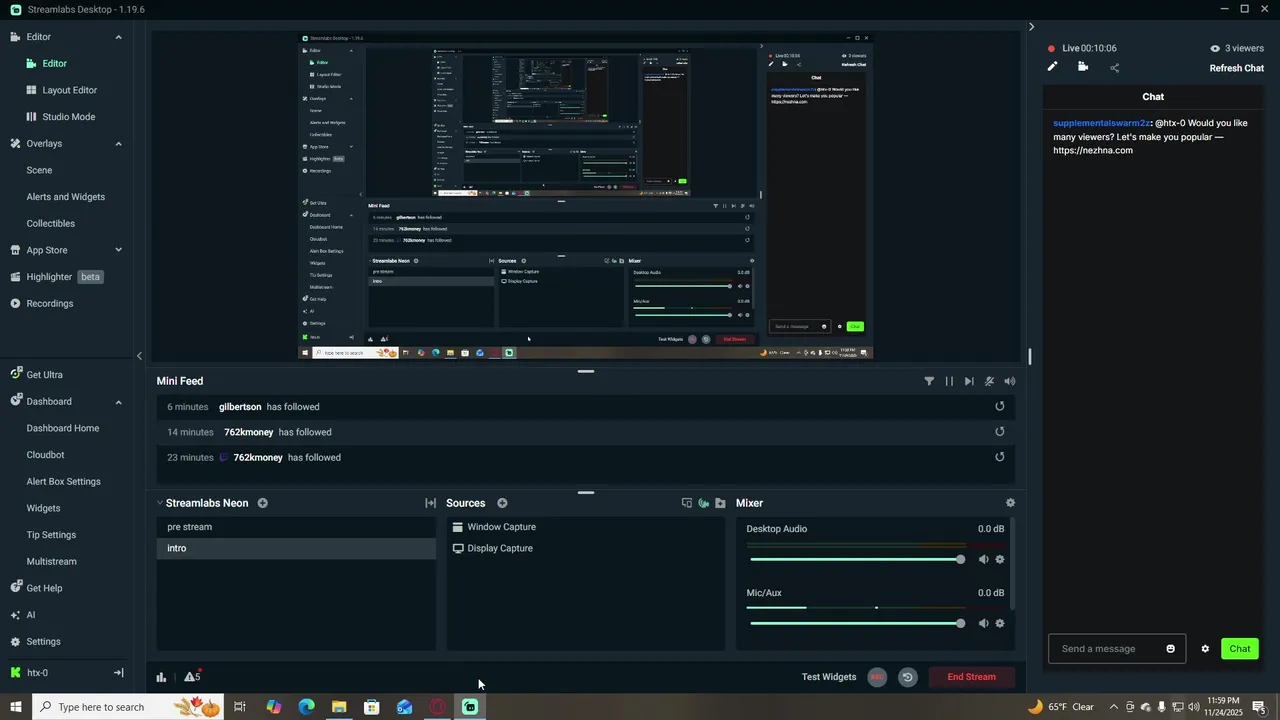Click the Mini Feed speaker volume icon

click(x=1009, y=381)
